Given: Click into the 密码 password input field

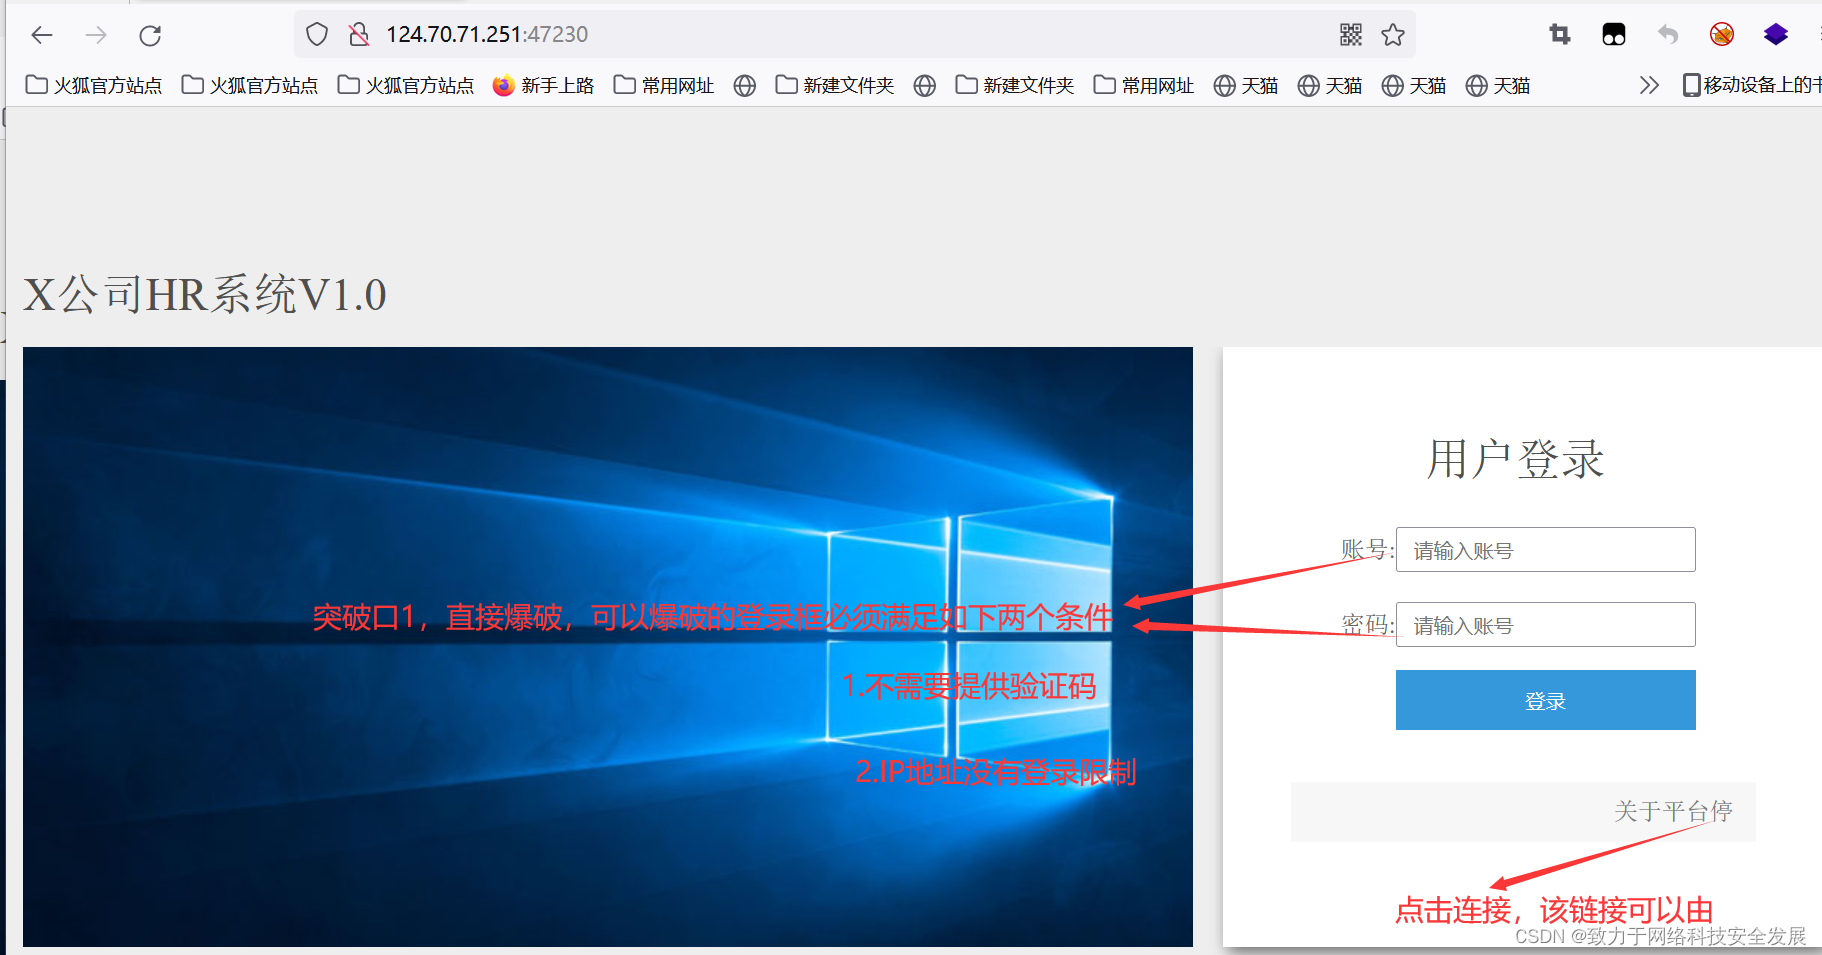Looking at the screenshot, I should click(1545, 625).
